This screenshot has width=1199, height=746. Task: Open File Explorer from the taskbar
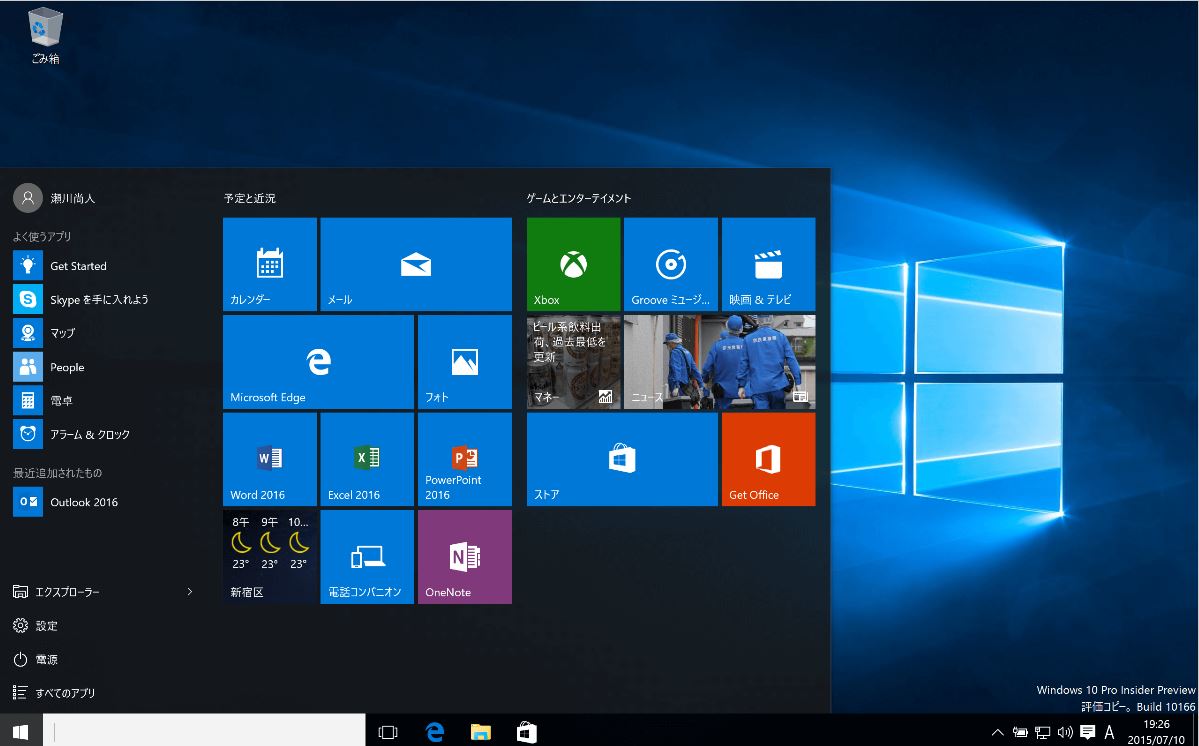[x=480, y=732]
